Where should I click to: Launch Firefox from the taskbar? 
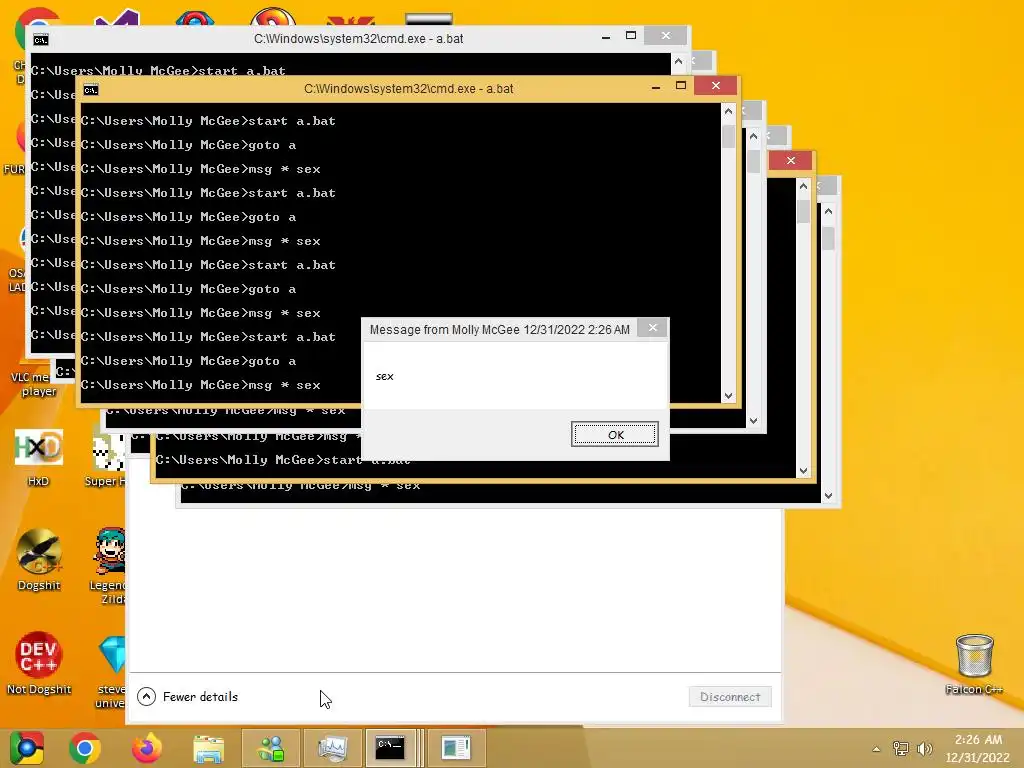146,748
